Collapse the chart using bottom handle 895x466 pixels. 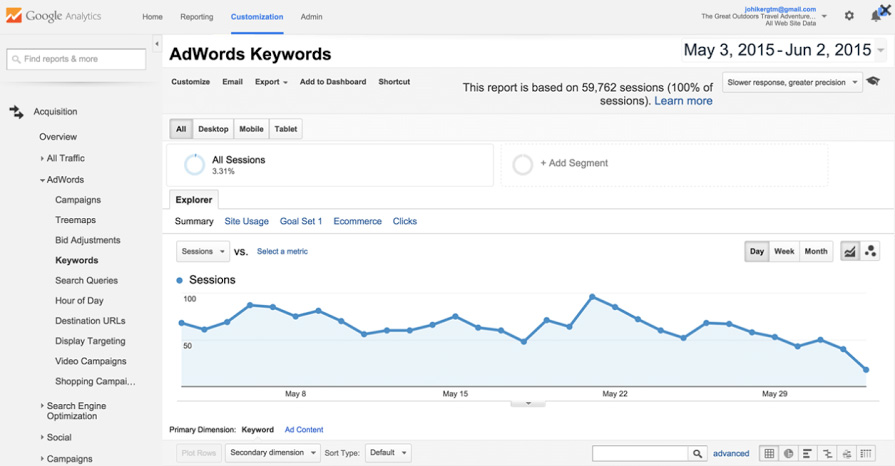click(528, 403)
